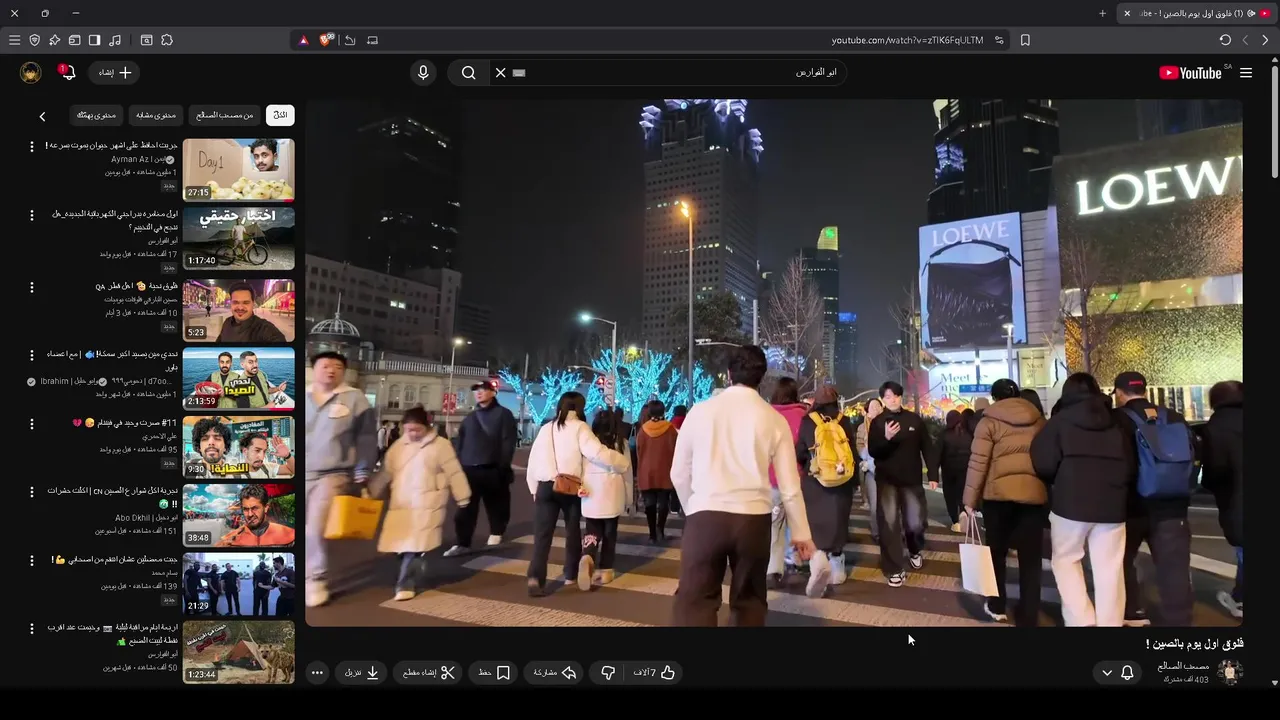Open options menu for the 2:13:59 fishing video
Image resolution: width=1280 pixels, height=720 pixels.
coord(31,355)
